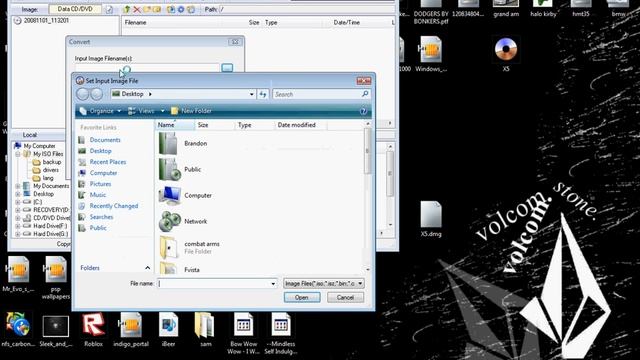Select the Network item in file list
640x360 pixels.
coord(183,221)
